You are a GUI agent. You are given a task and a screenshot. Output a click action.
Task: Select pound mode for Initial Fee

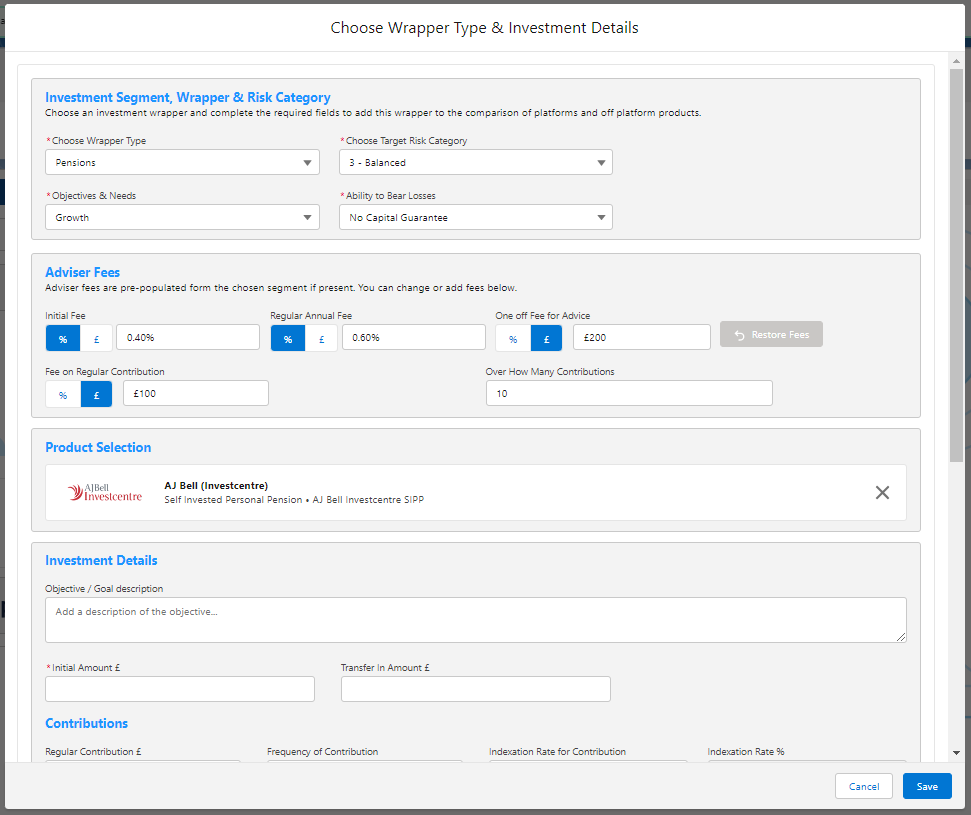(x=96, y=339)
